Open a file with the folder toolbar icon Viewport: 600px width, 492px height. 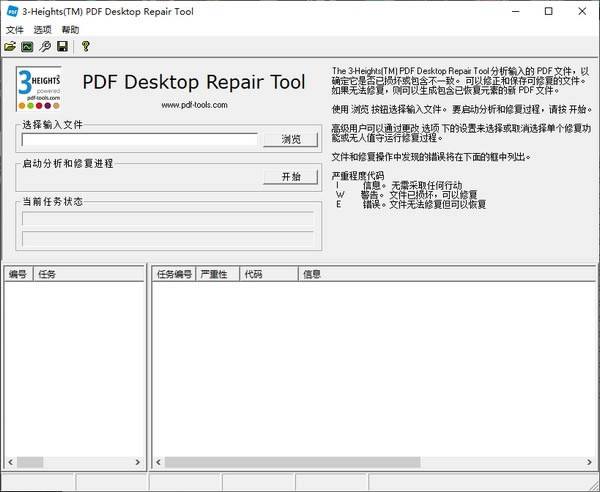[10, 46]
